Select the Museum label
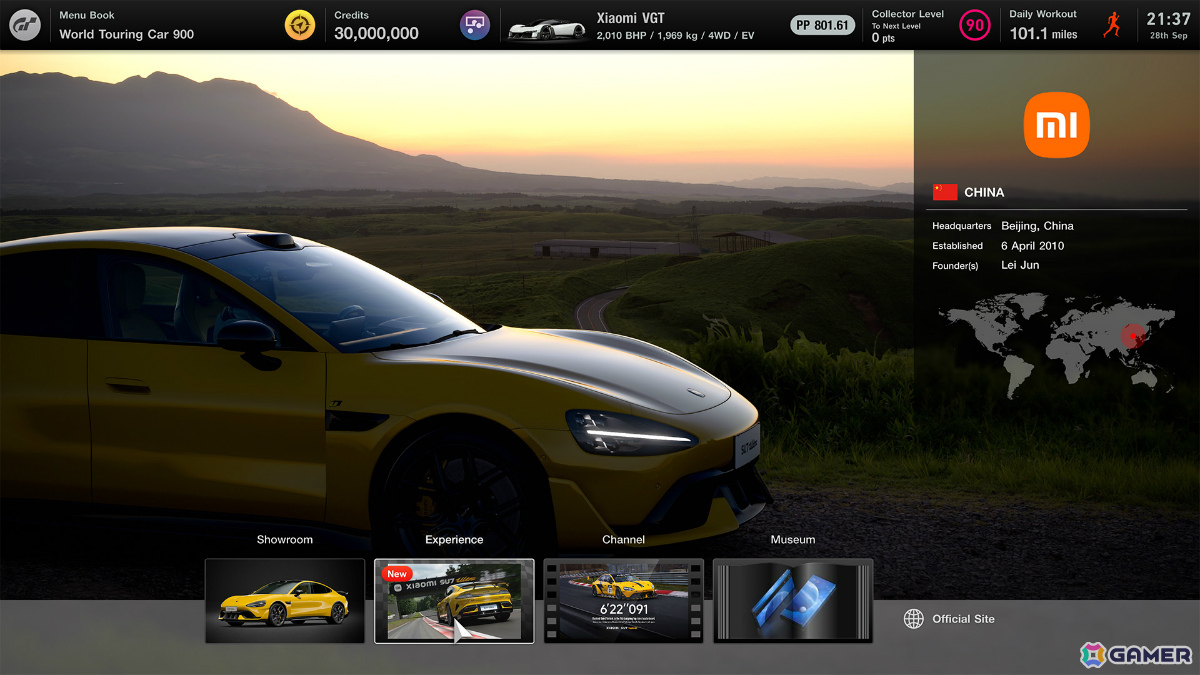 pyautogui.click(x=793, y=540)
